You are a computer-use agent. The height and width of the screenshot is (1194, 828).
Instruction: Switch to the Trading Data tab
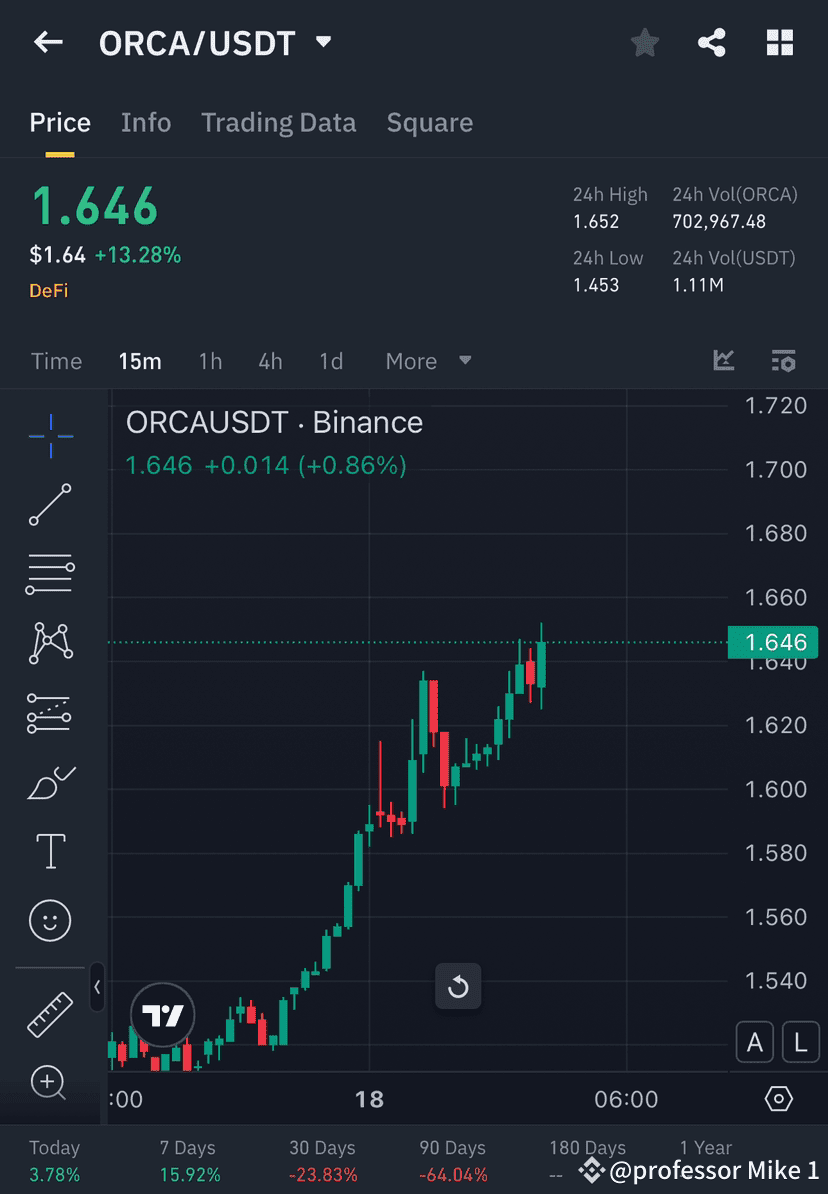pyautogui.click(x=279, y=122)
